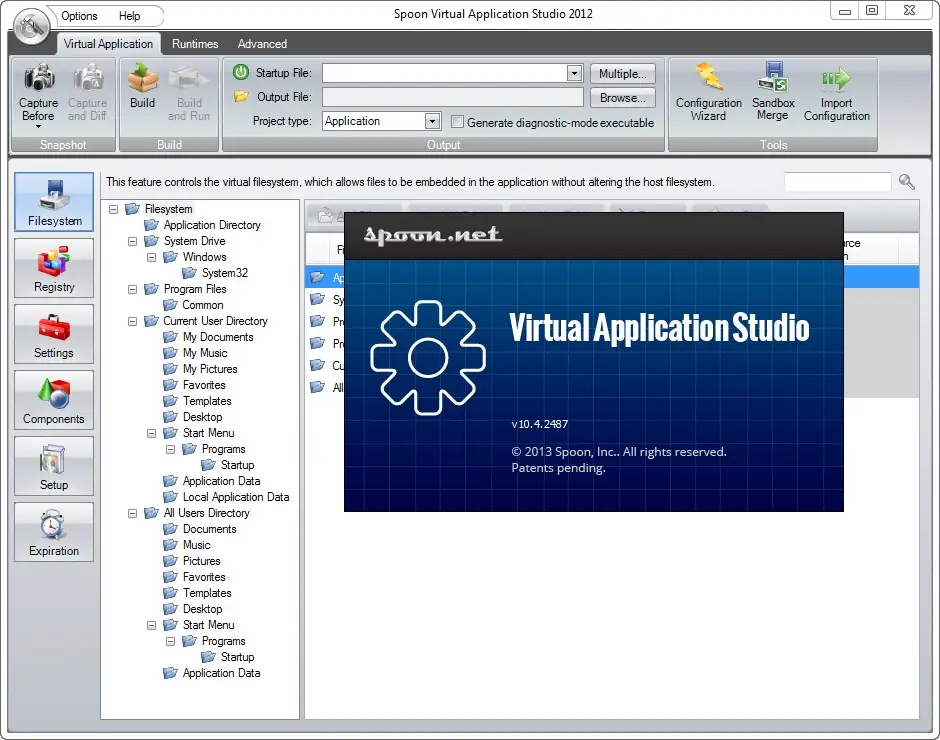Image resolution: width=940 pixels, height=740 pixels.
Task: Open the Settings toolbox panel
Action: [x=54, y=334]
